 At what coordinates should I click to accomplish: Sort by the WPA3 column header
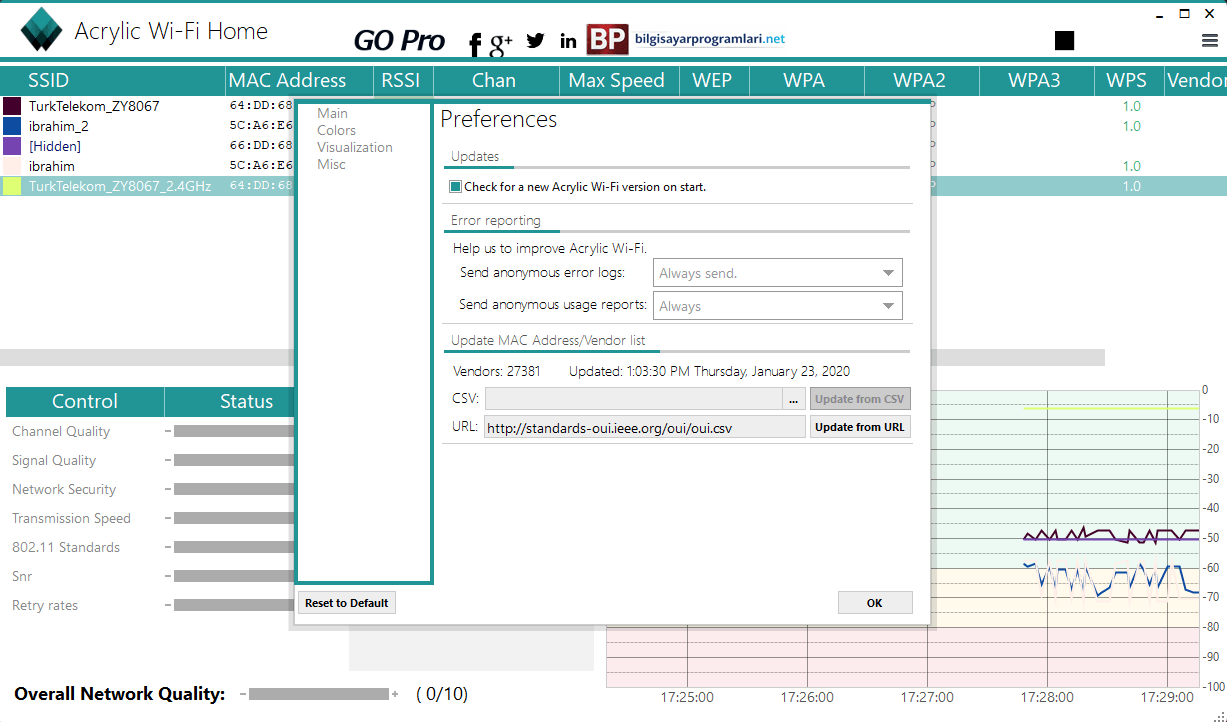[1035, 80]
